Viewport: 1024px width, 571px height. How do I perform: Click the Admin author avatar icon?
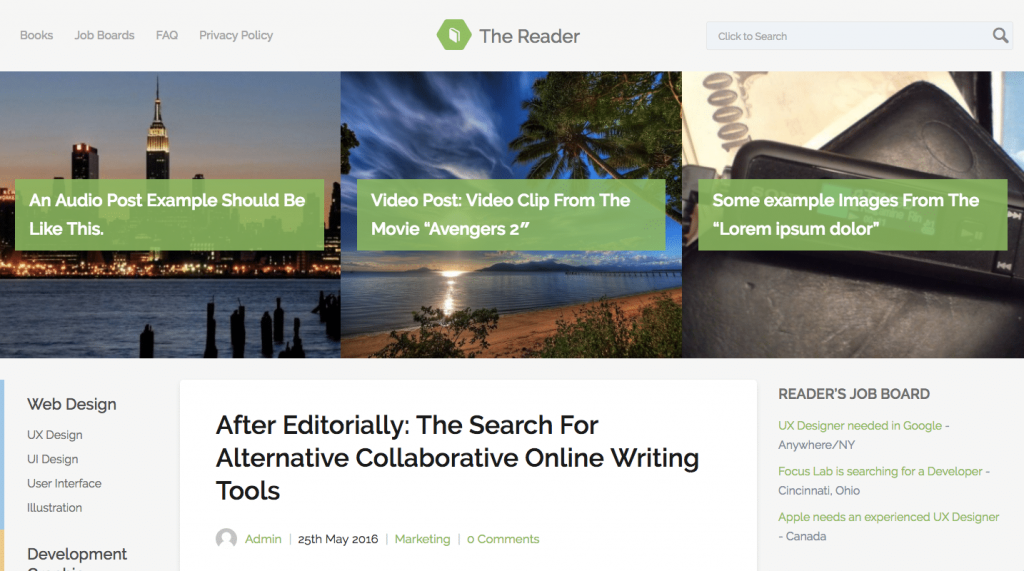(226, 538)
